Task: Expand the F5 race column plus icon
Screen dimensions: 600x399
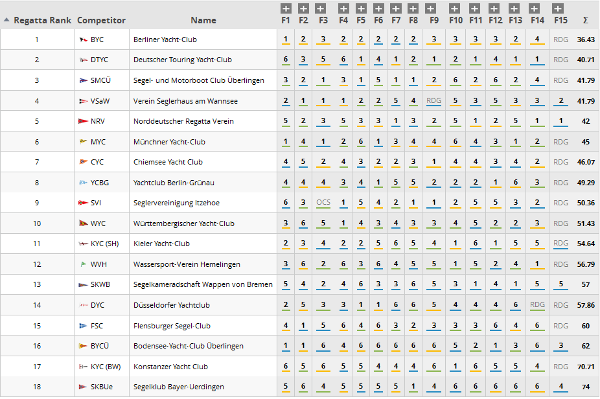Action: (x=361, y=8)
